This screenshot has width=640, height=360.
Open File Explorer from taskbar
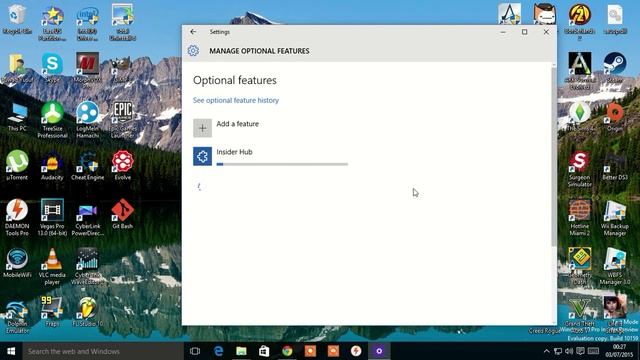[x=241, y=351]
